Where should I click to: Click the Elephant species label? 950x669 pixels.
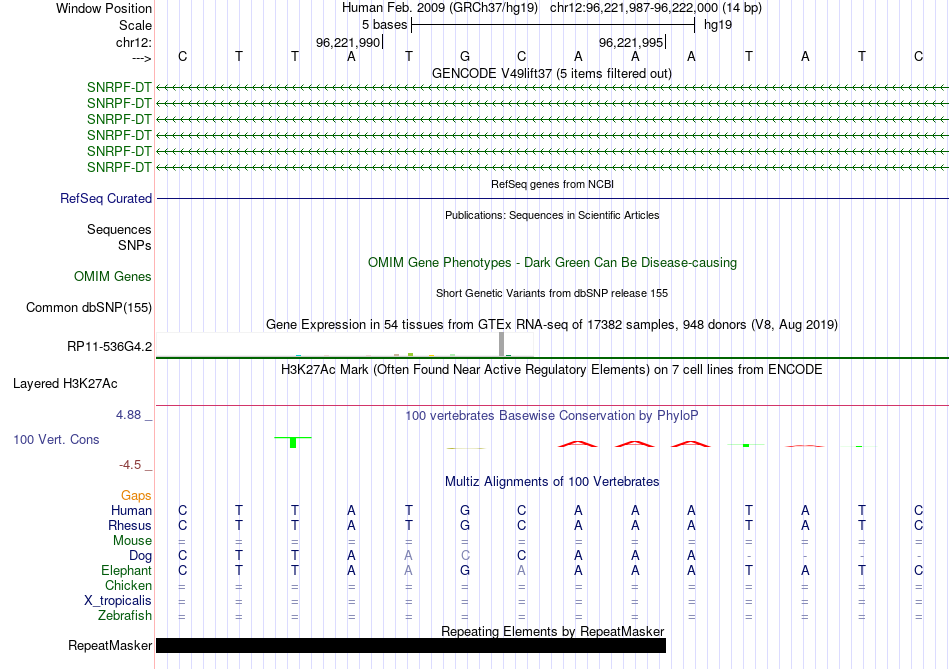click(x=126, y=571)
